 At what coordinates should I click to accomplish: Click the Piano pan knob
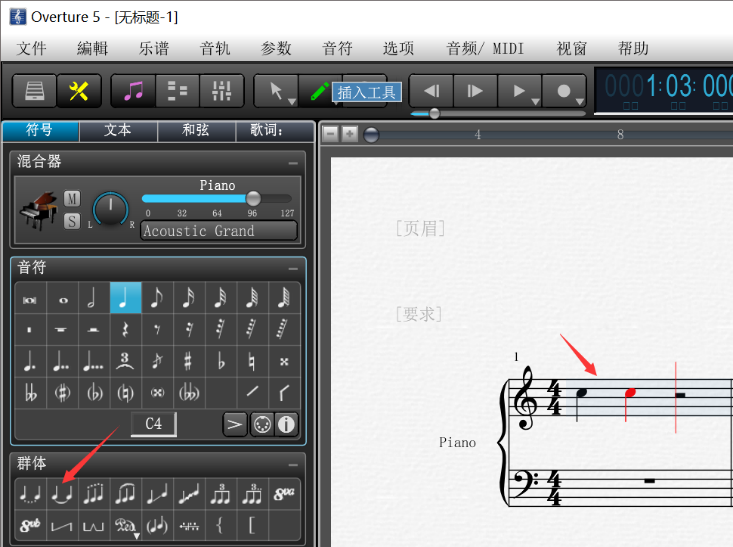pos(110,209)
